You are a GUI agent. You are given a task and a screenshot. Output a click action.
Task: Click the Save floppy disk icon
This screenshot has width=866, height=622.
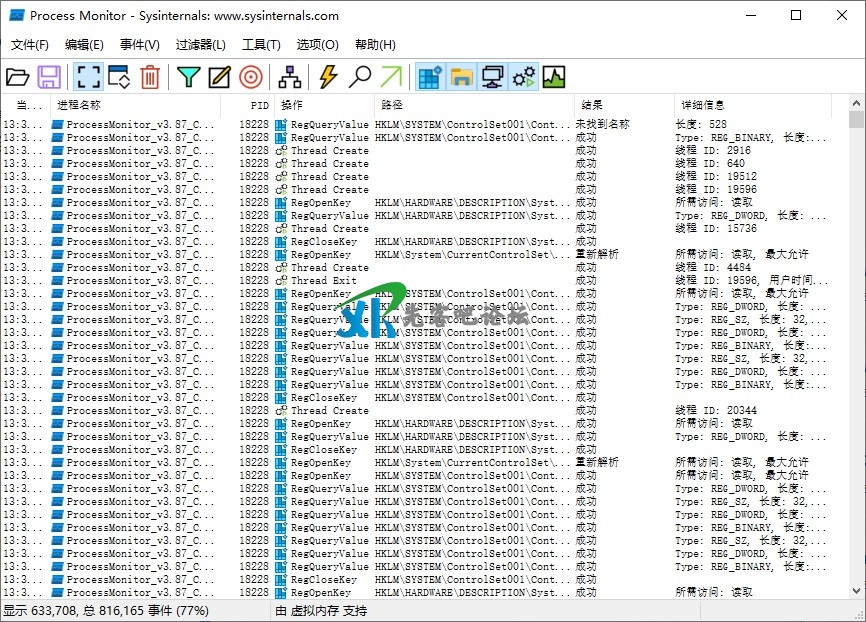50,76
